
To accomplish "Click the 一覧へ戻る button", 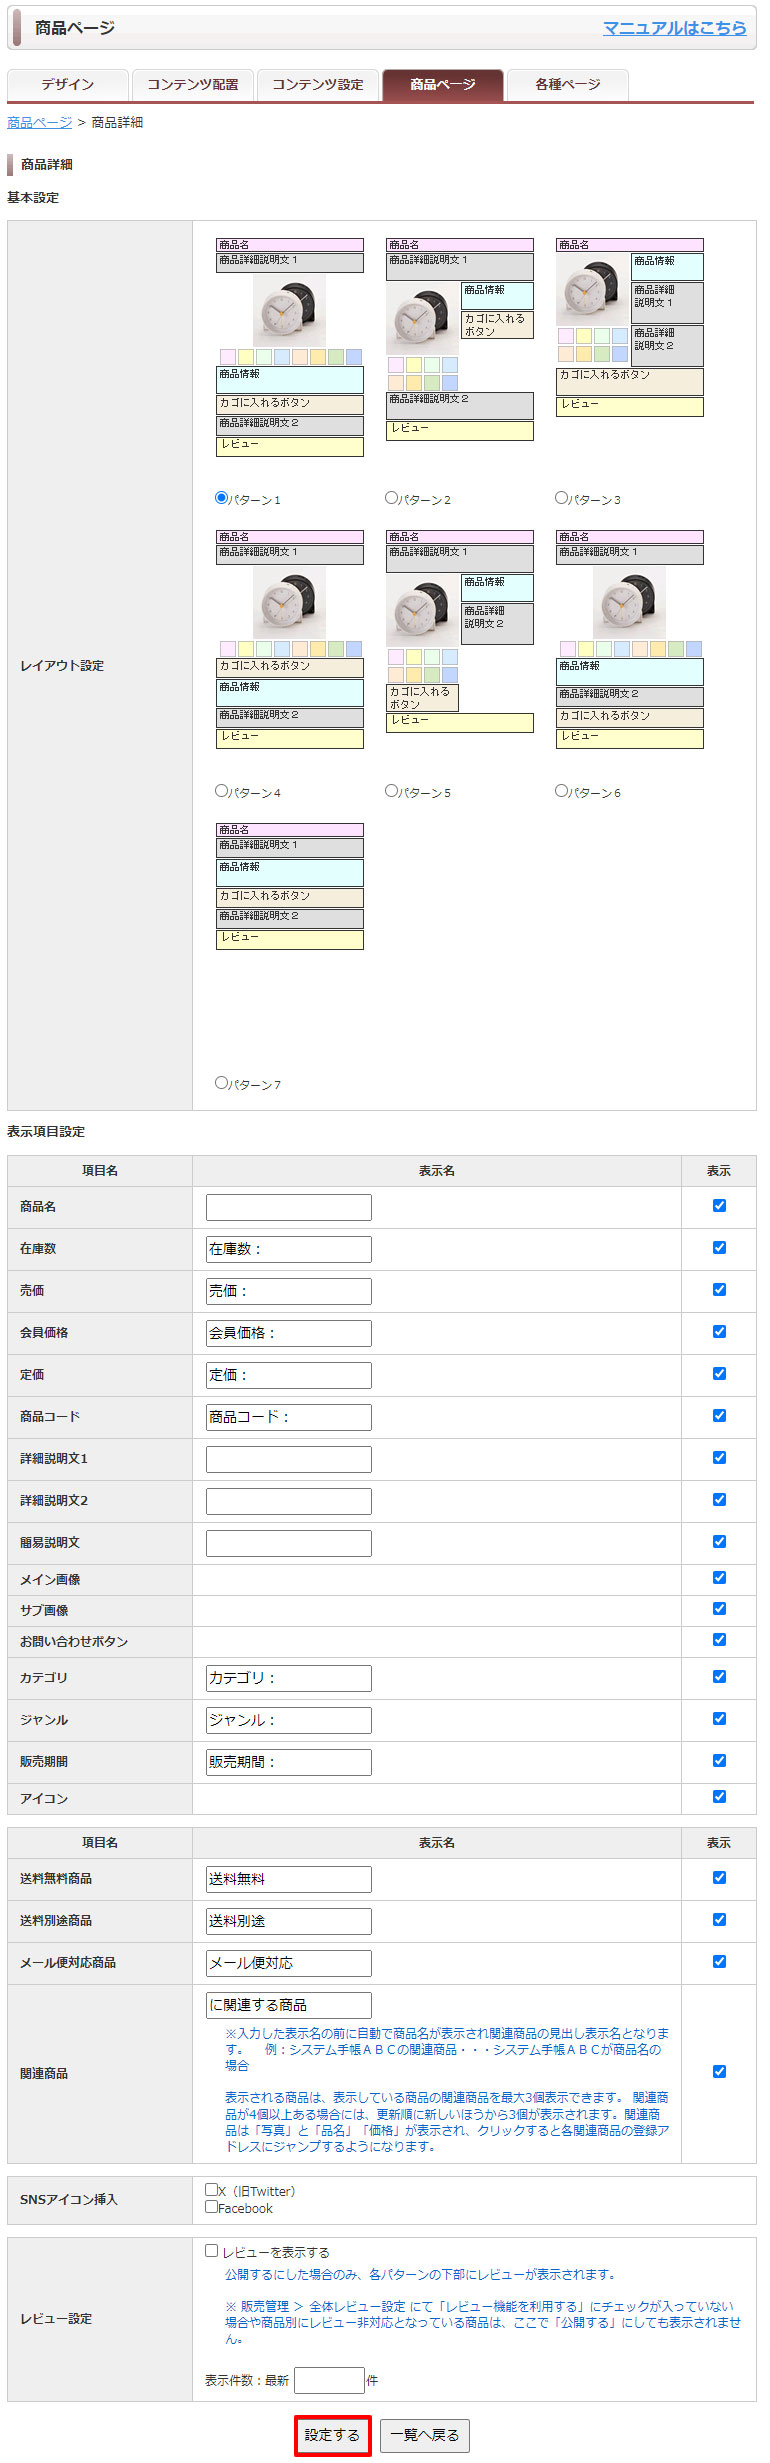I will click(425, 2435).
